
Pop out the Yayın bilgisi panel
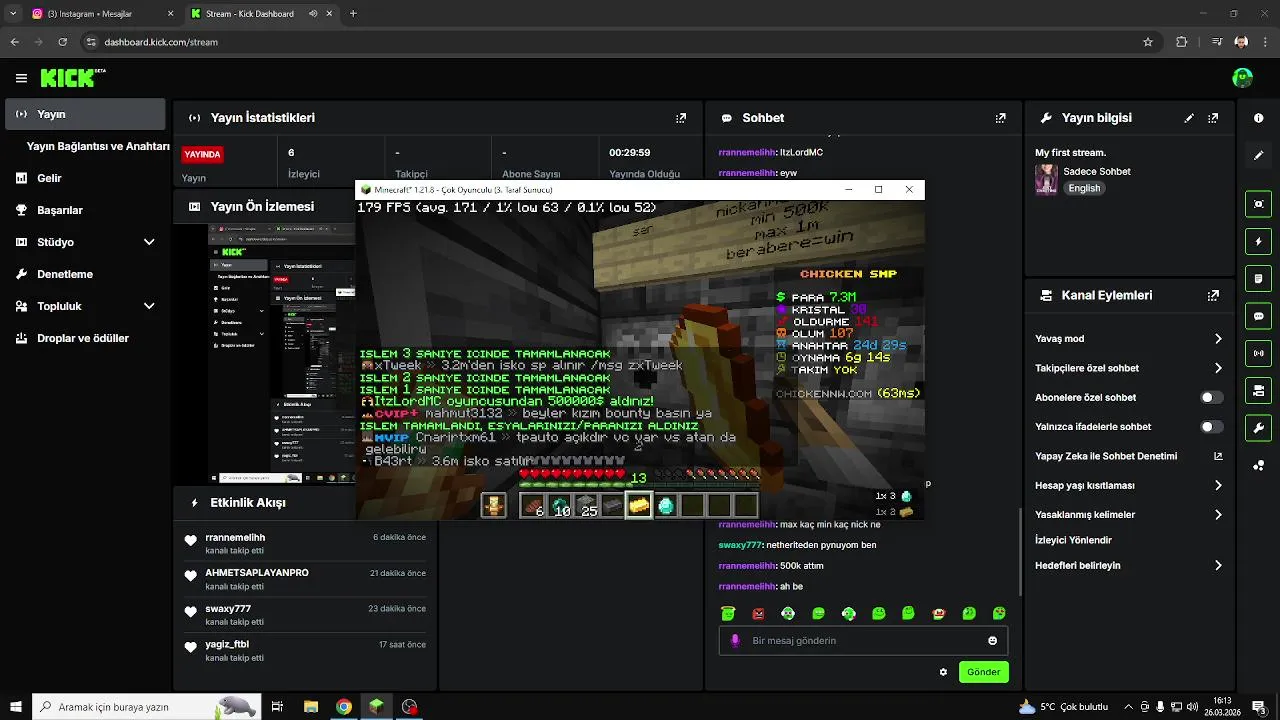pos(1213,118)
